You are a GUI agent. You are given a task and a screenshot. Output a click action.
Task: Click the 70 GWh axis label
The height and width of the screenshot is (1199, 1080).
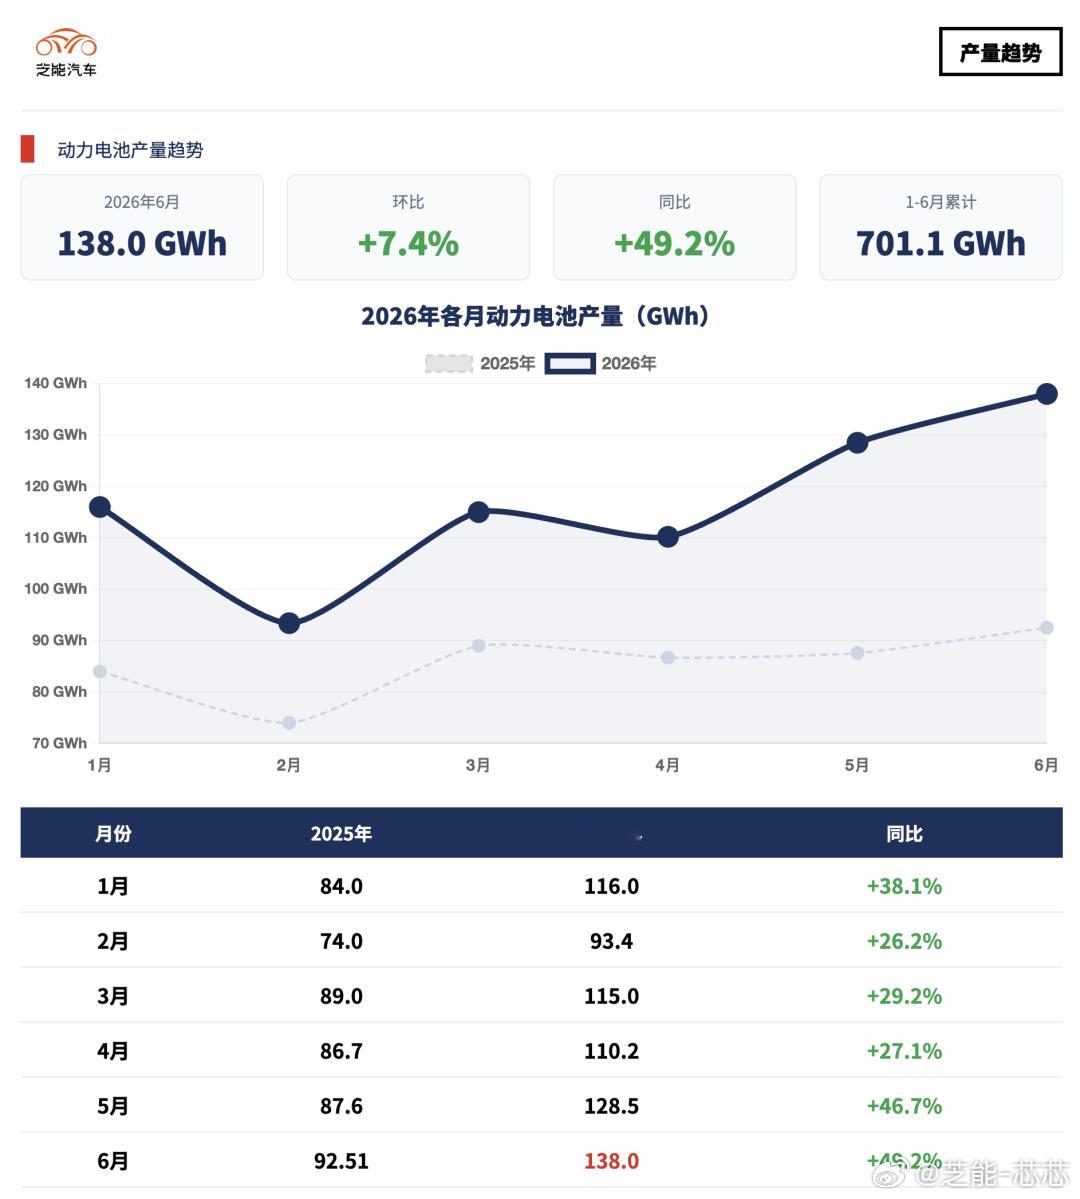click(x=60, y=743)
